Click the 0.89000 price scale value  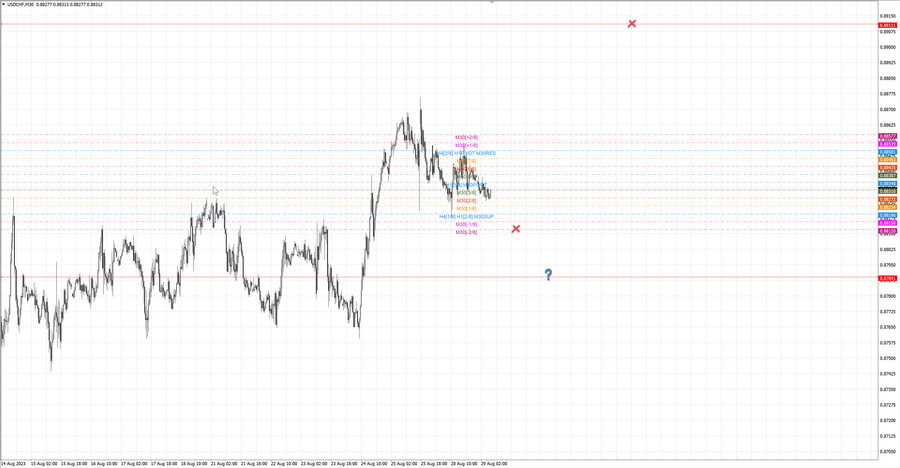(887, 47)
